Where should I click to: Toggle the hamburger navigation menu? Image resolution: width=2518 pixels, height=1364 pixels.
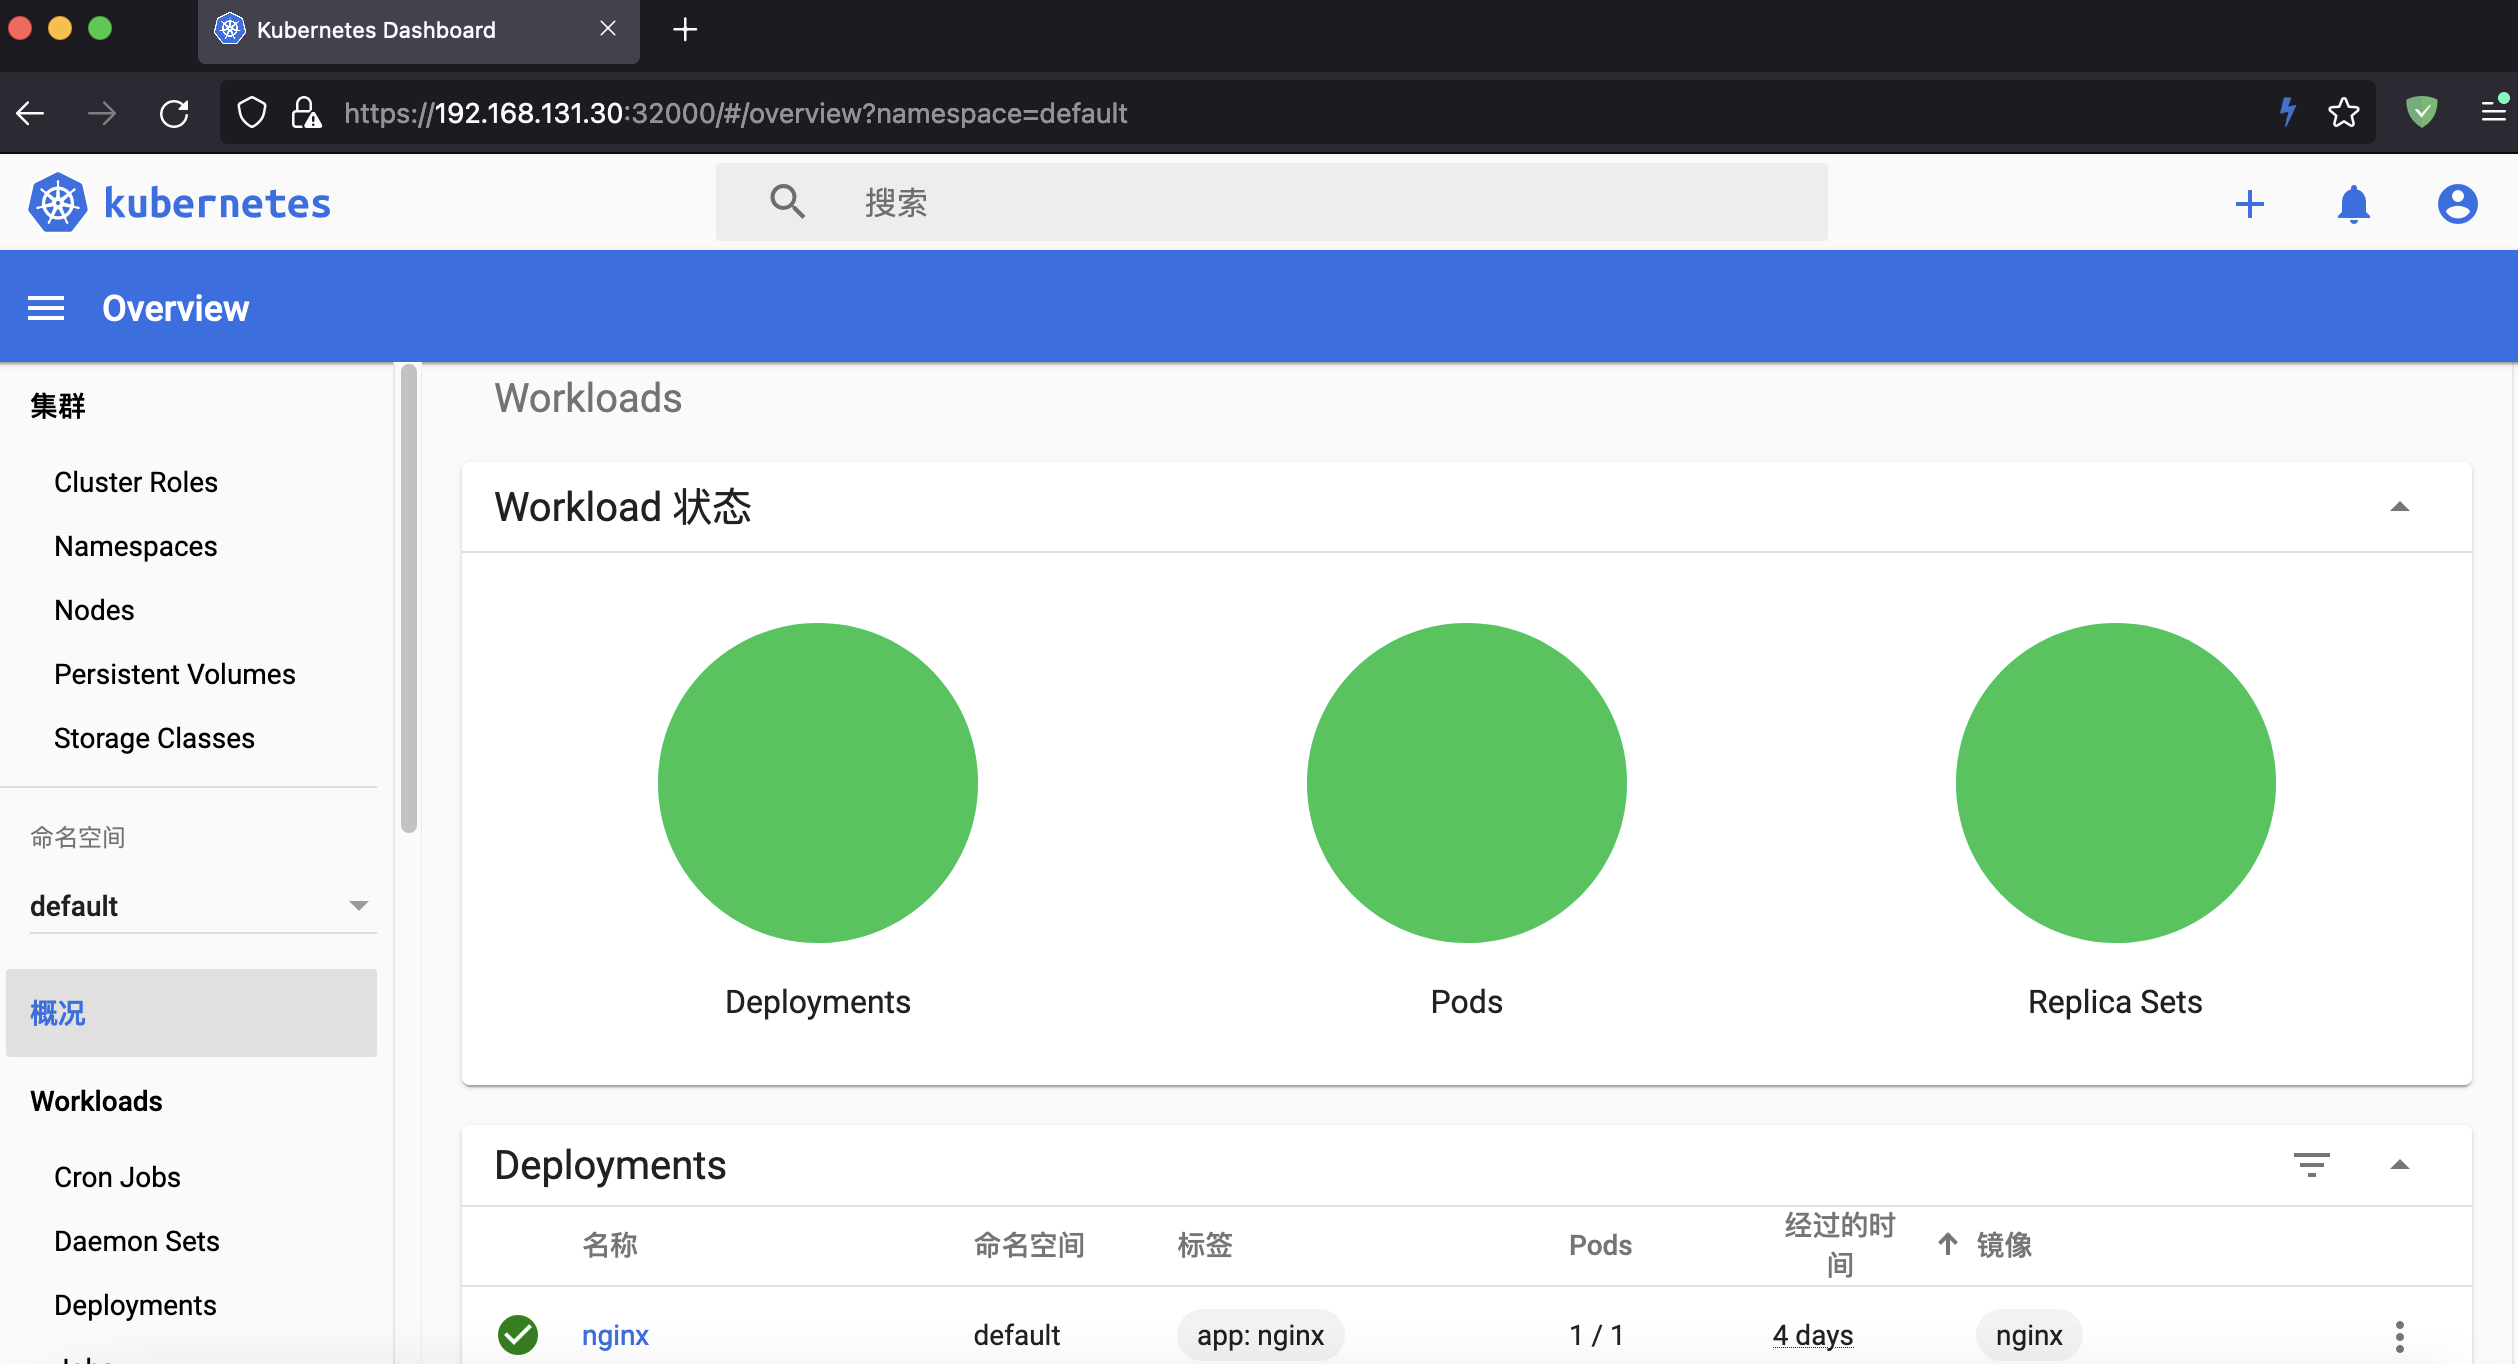[x=46, y=308]
